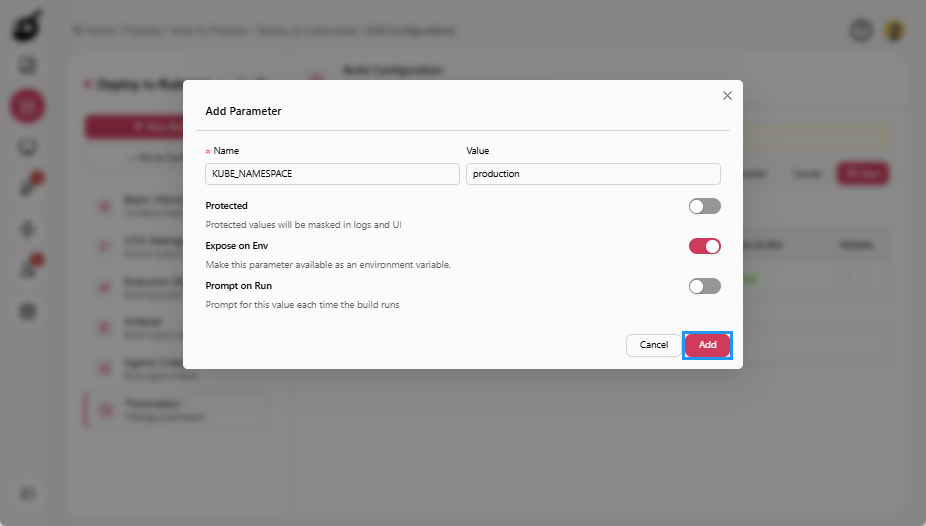The height and width of the screenshot is (526, 926).
Task: Click 'Prompt for this value' description text
Action: click(x=302, y=305)
